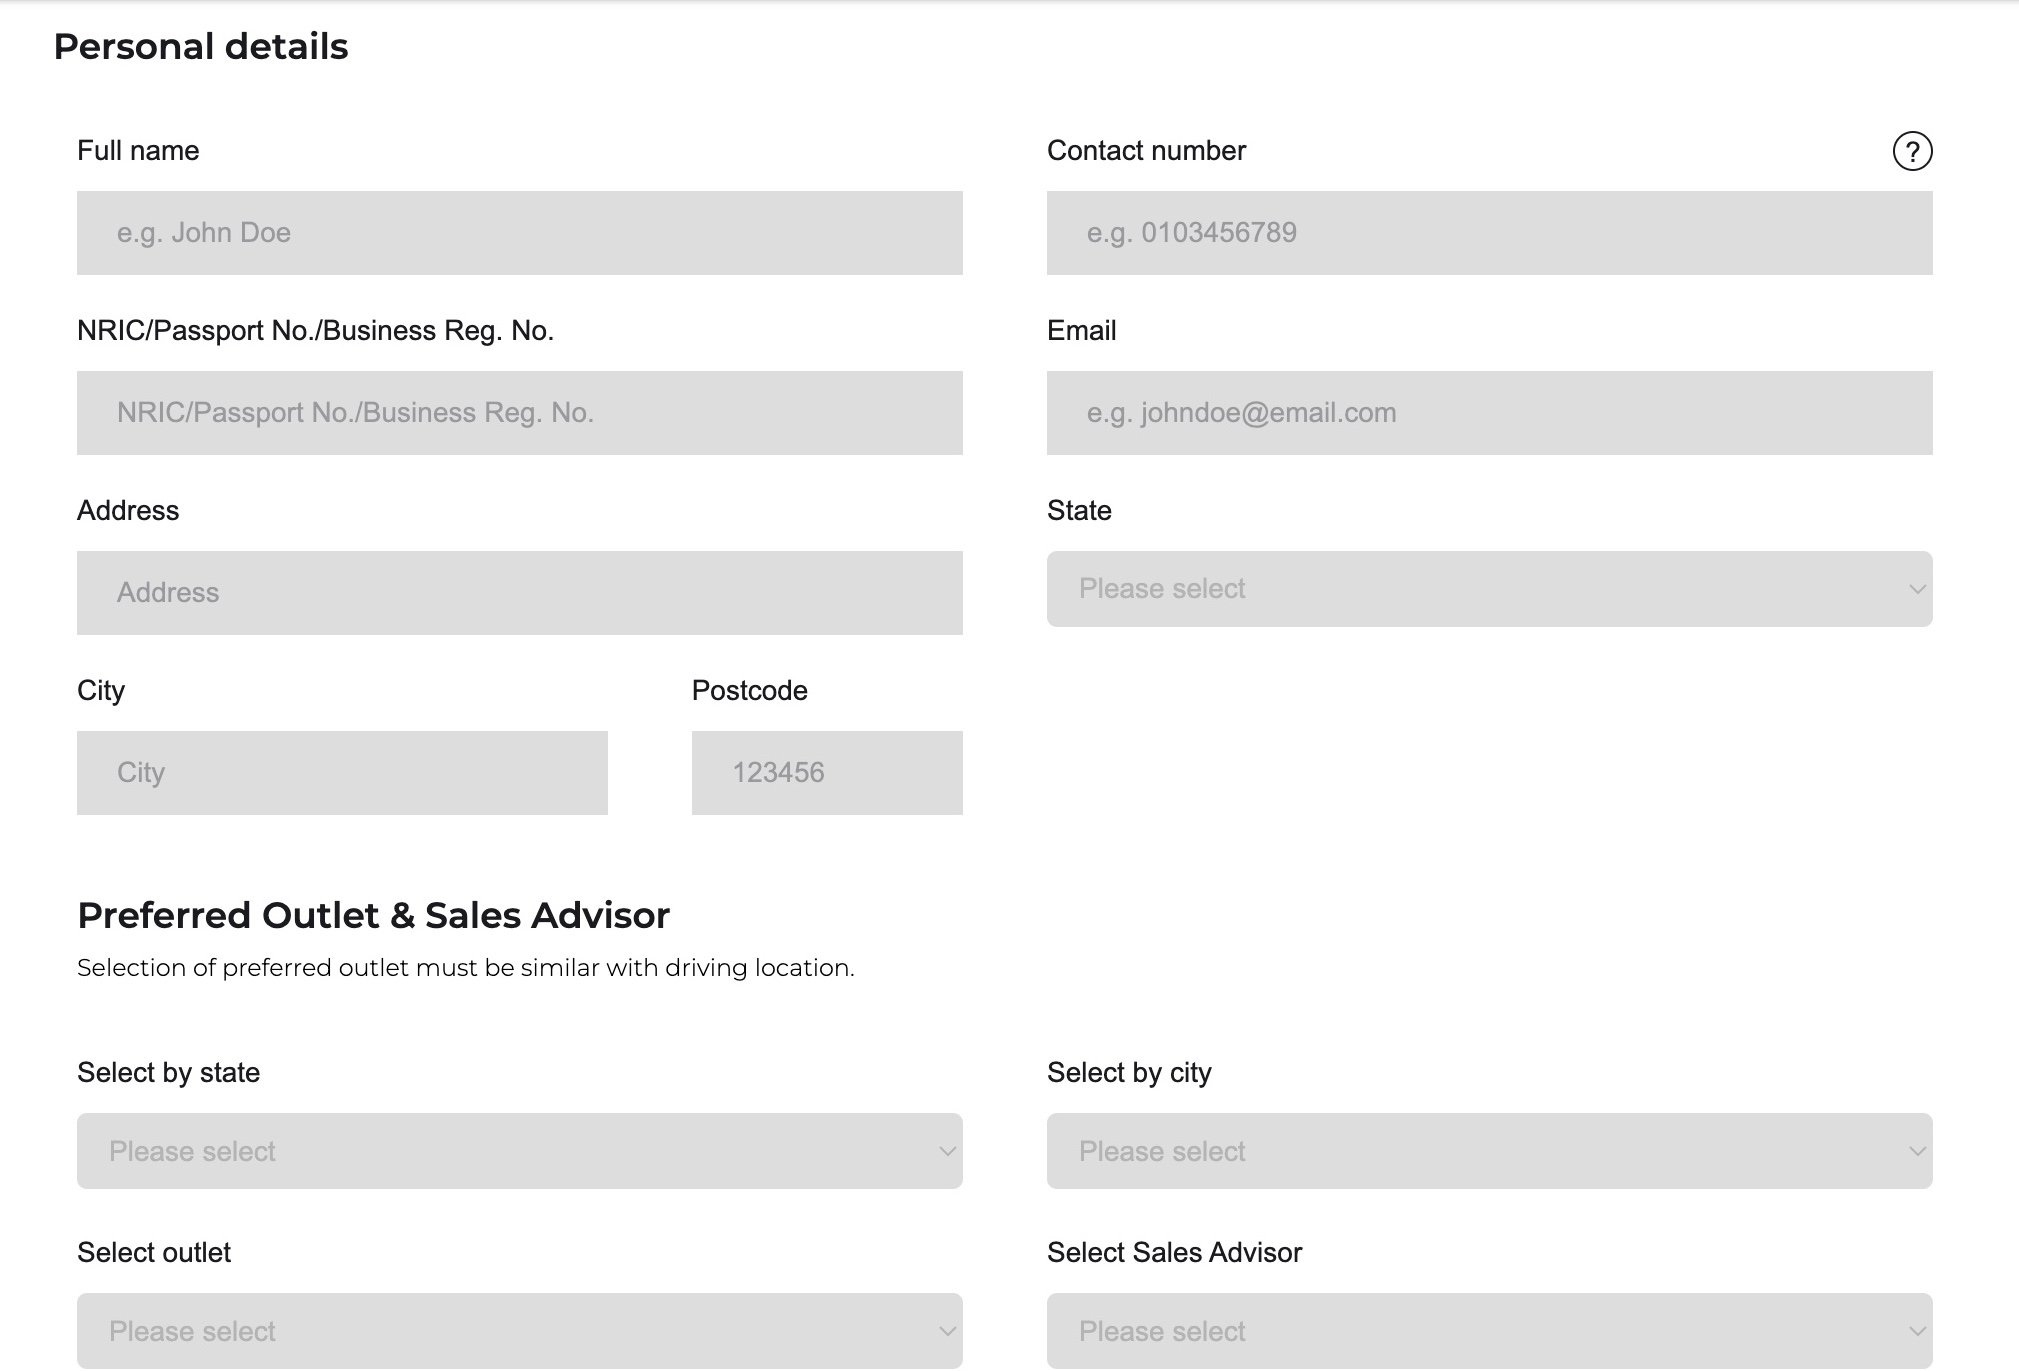Expand the Select by state dropdown
This screenshot has width=2019, height=1371.
pyautogui.click(x=520, y=1151)
